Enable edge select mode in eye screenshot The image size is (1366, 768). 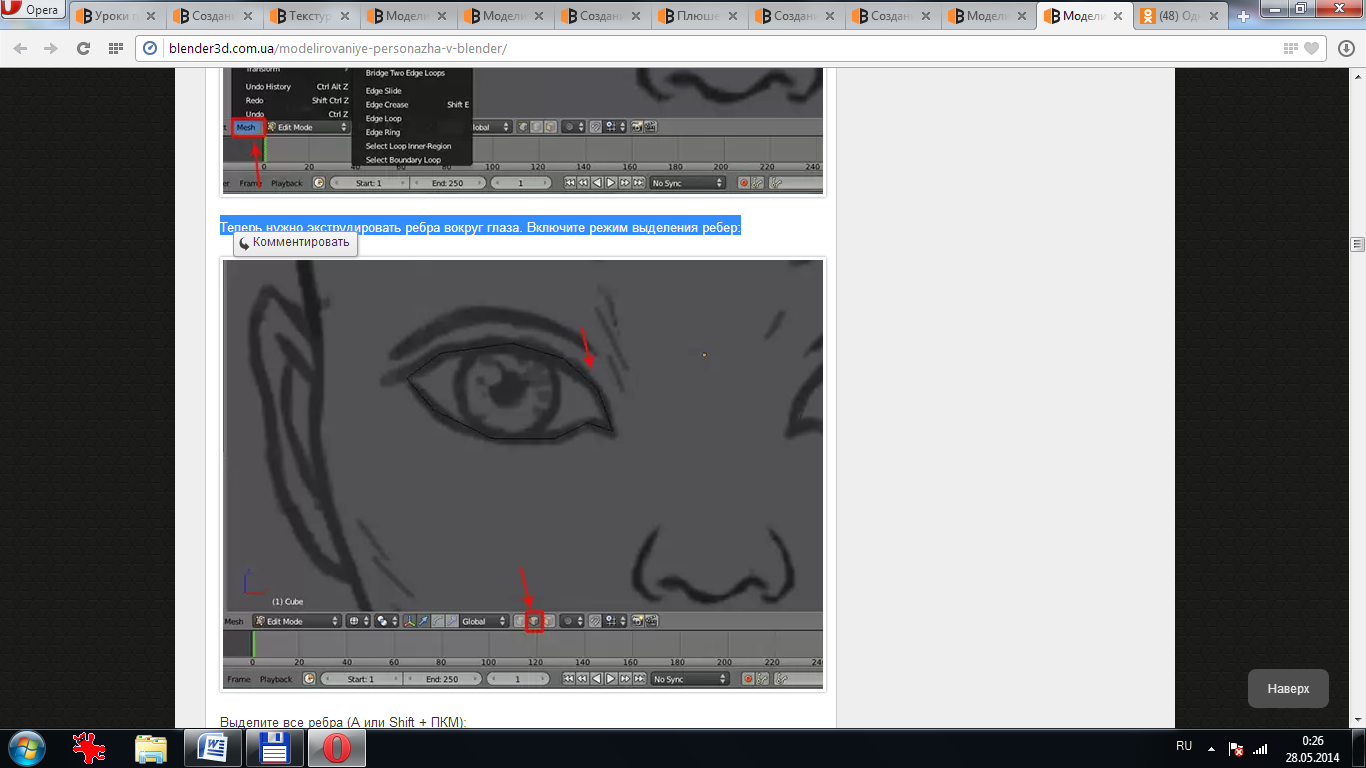(534, 621)
